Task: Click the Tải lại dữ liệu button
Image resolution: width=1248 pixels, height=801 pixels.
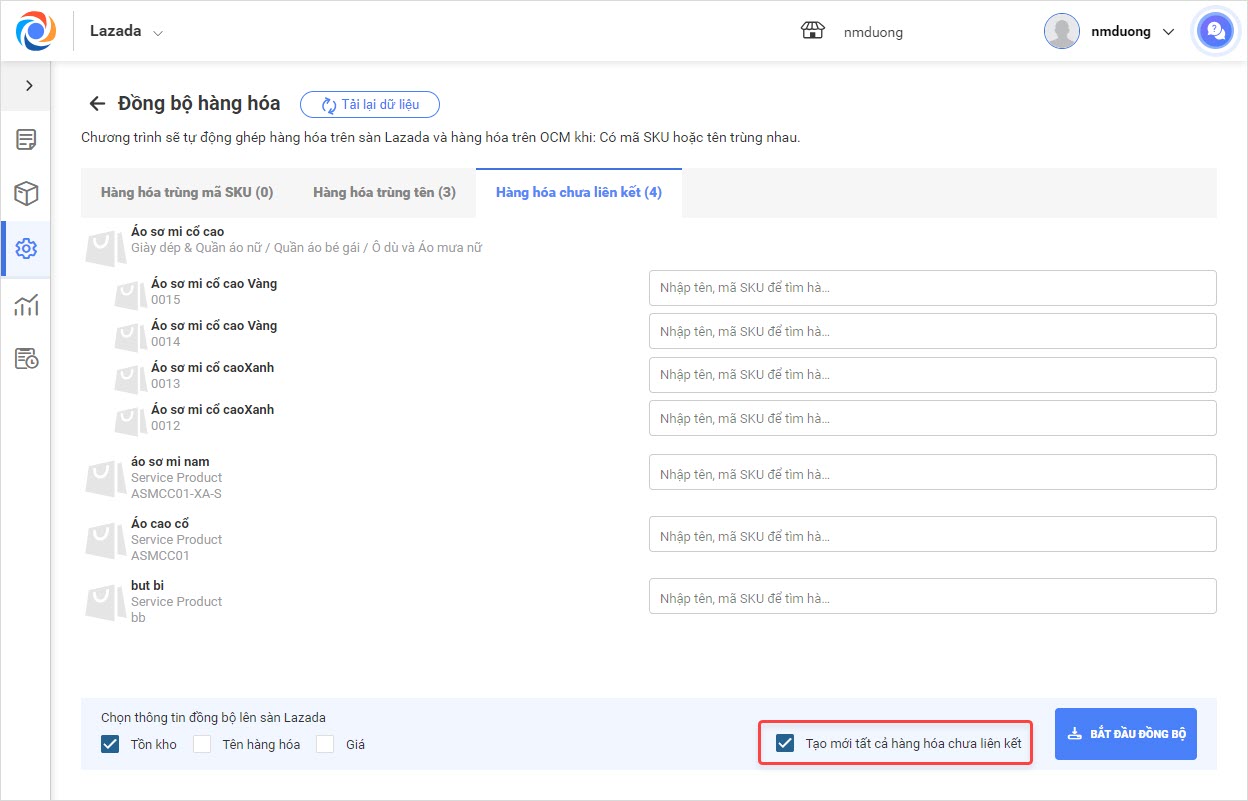Action: pyautogui.click(x=370, y=105)
